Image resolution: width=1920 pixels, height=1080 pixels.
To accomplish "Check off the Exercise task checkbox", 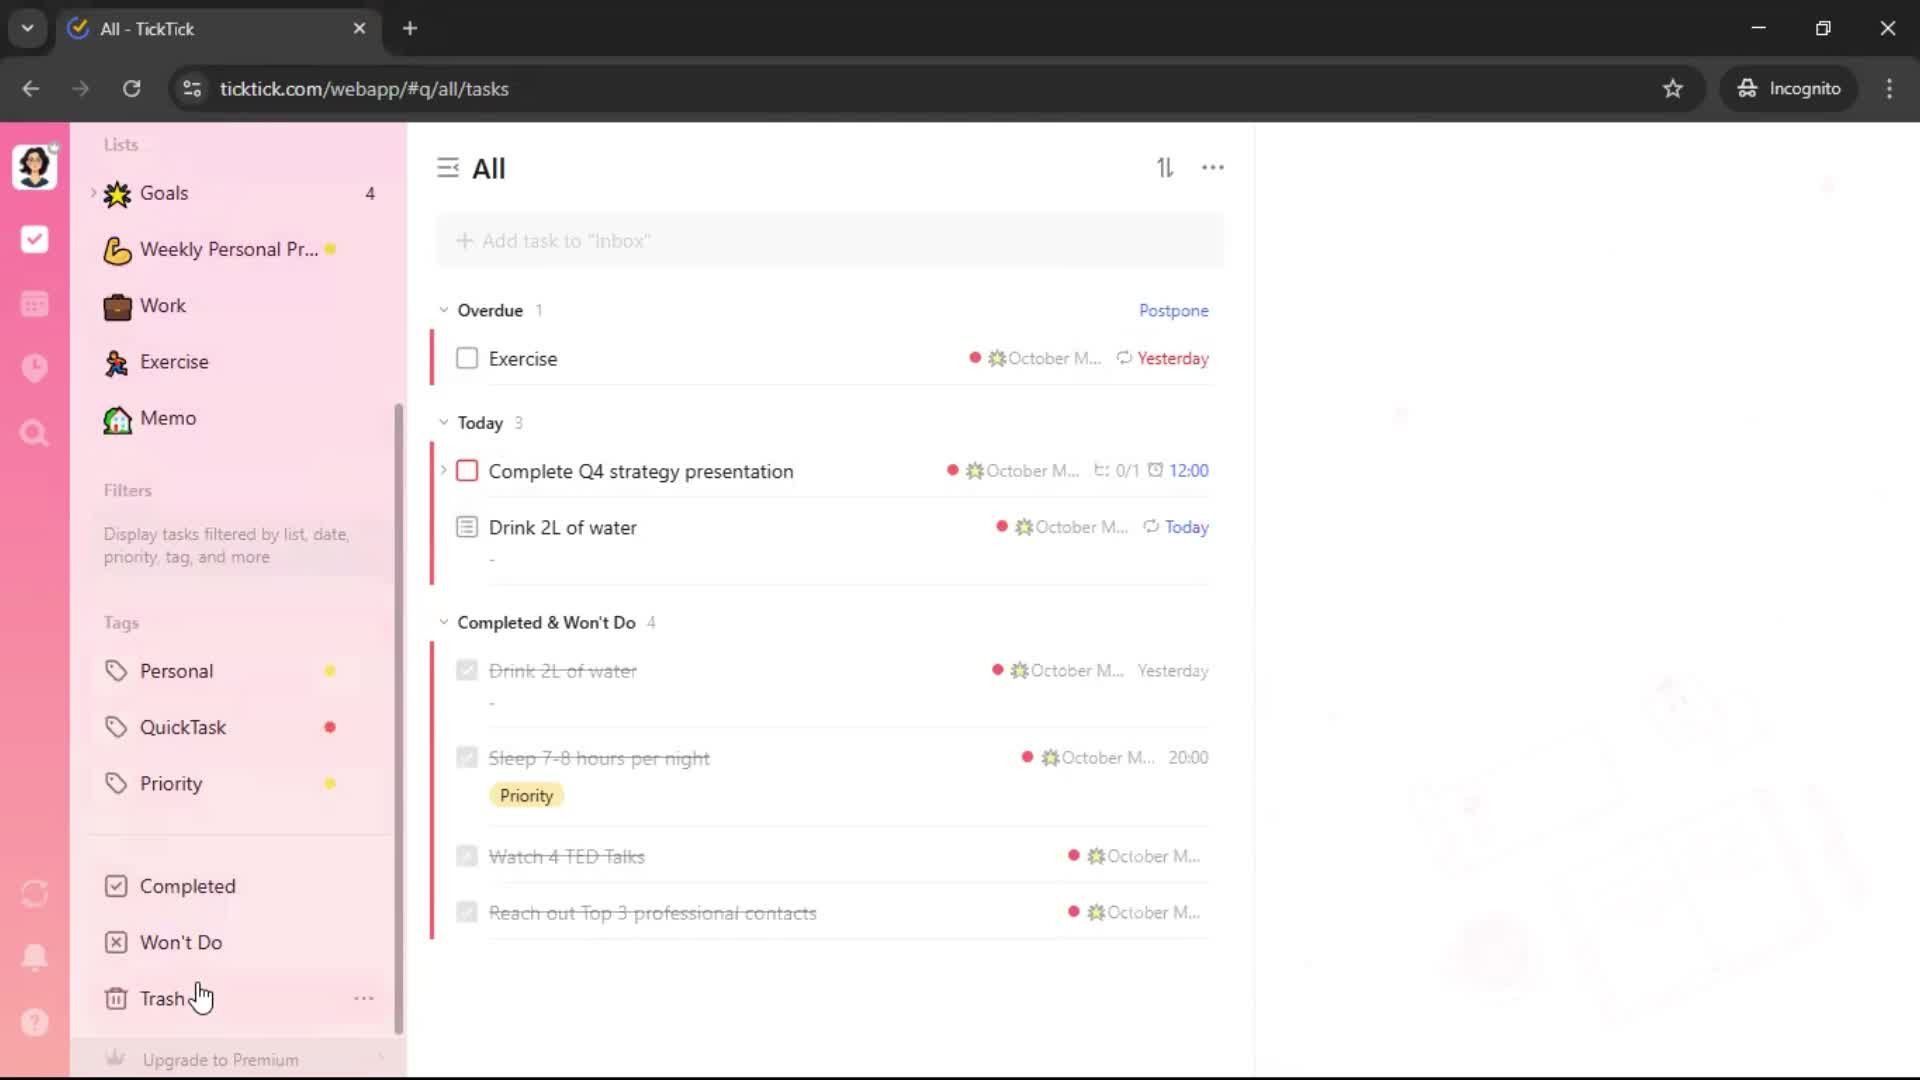I will [x=467, y=358].
